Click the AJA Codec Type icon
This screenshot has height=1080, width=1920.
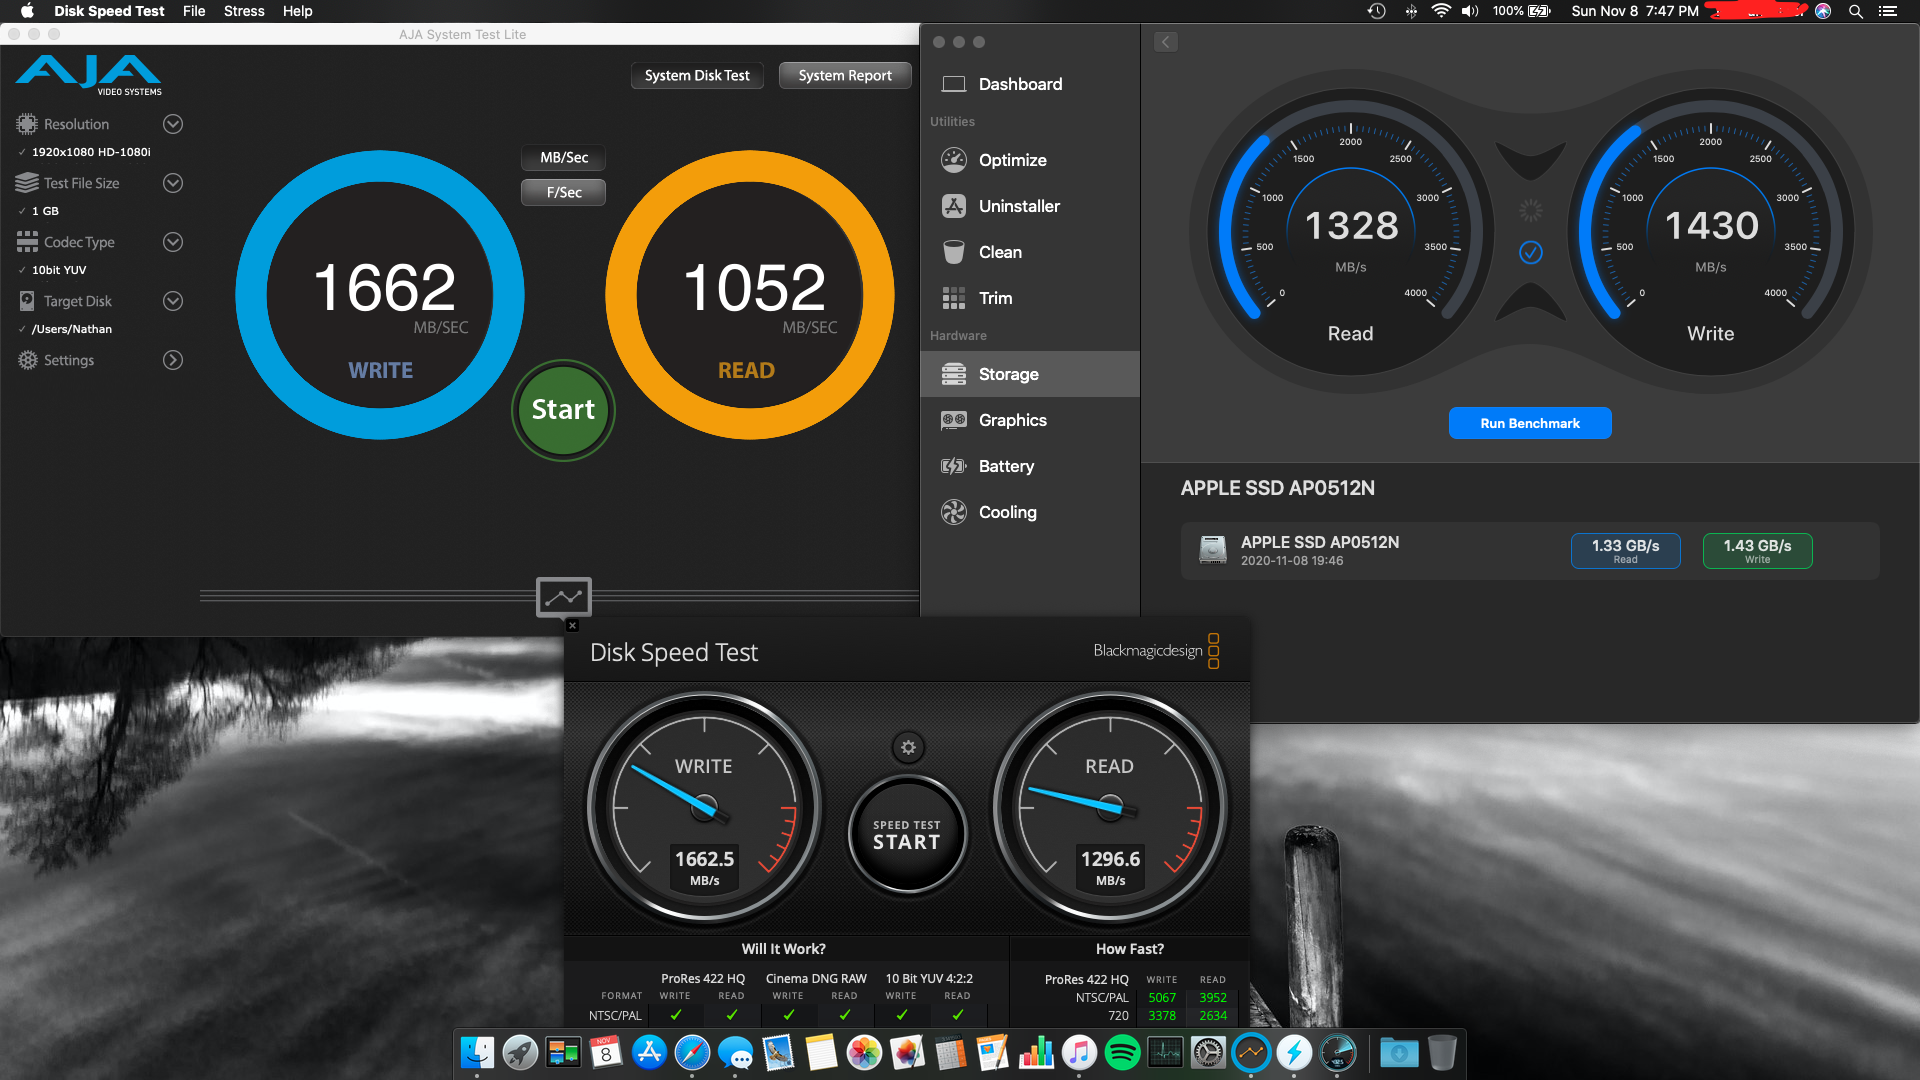click(x=27, y=242)
